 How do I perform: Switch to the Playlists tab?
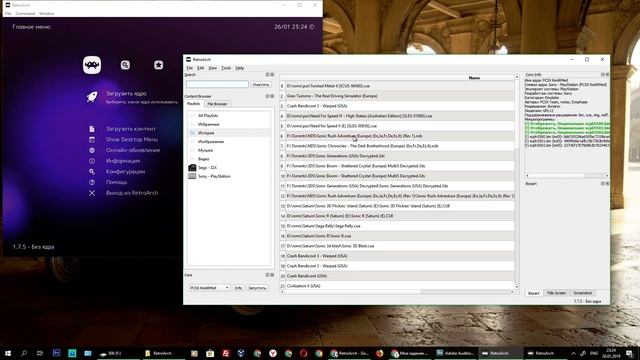click(193, 104)
